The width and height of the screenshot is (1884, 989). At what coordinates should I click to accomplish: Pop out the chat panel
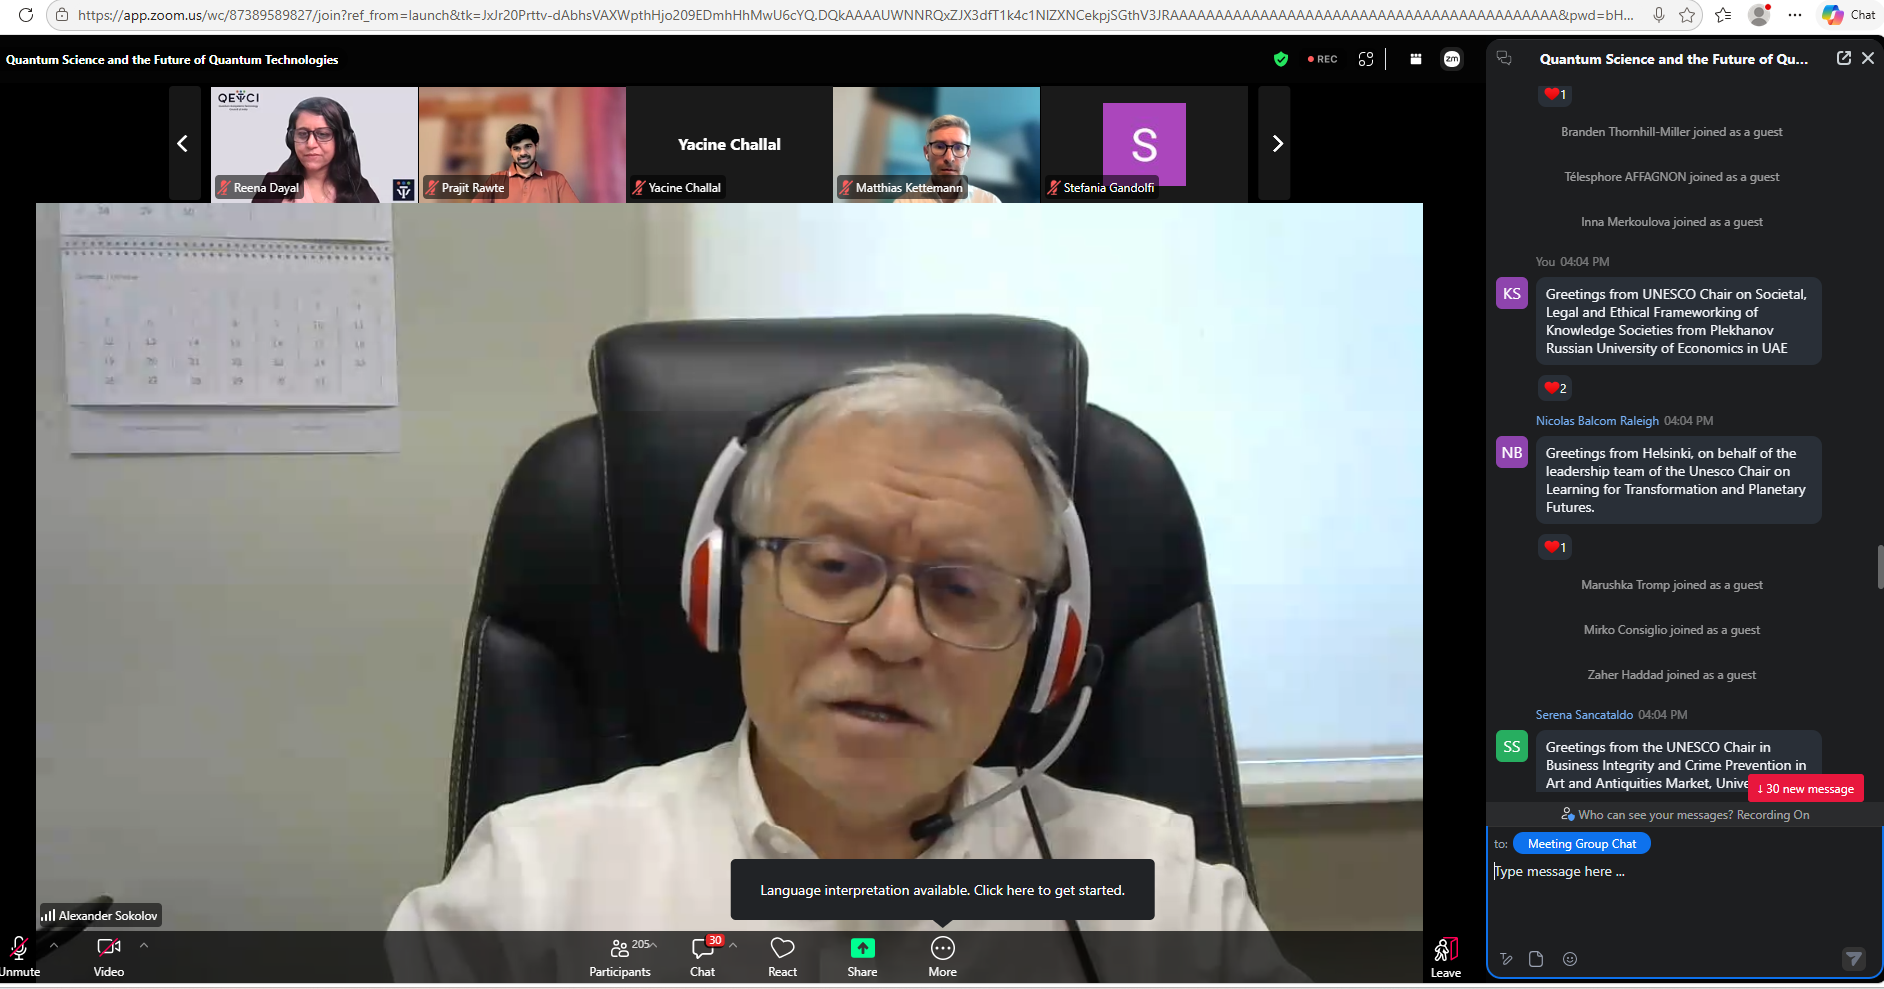1843,58
